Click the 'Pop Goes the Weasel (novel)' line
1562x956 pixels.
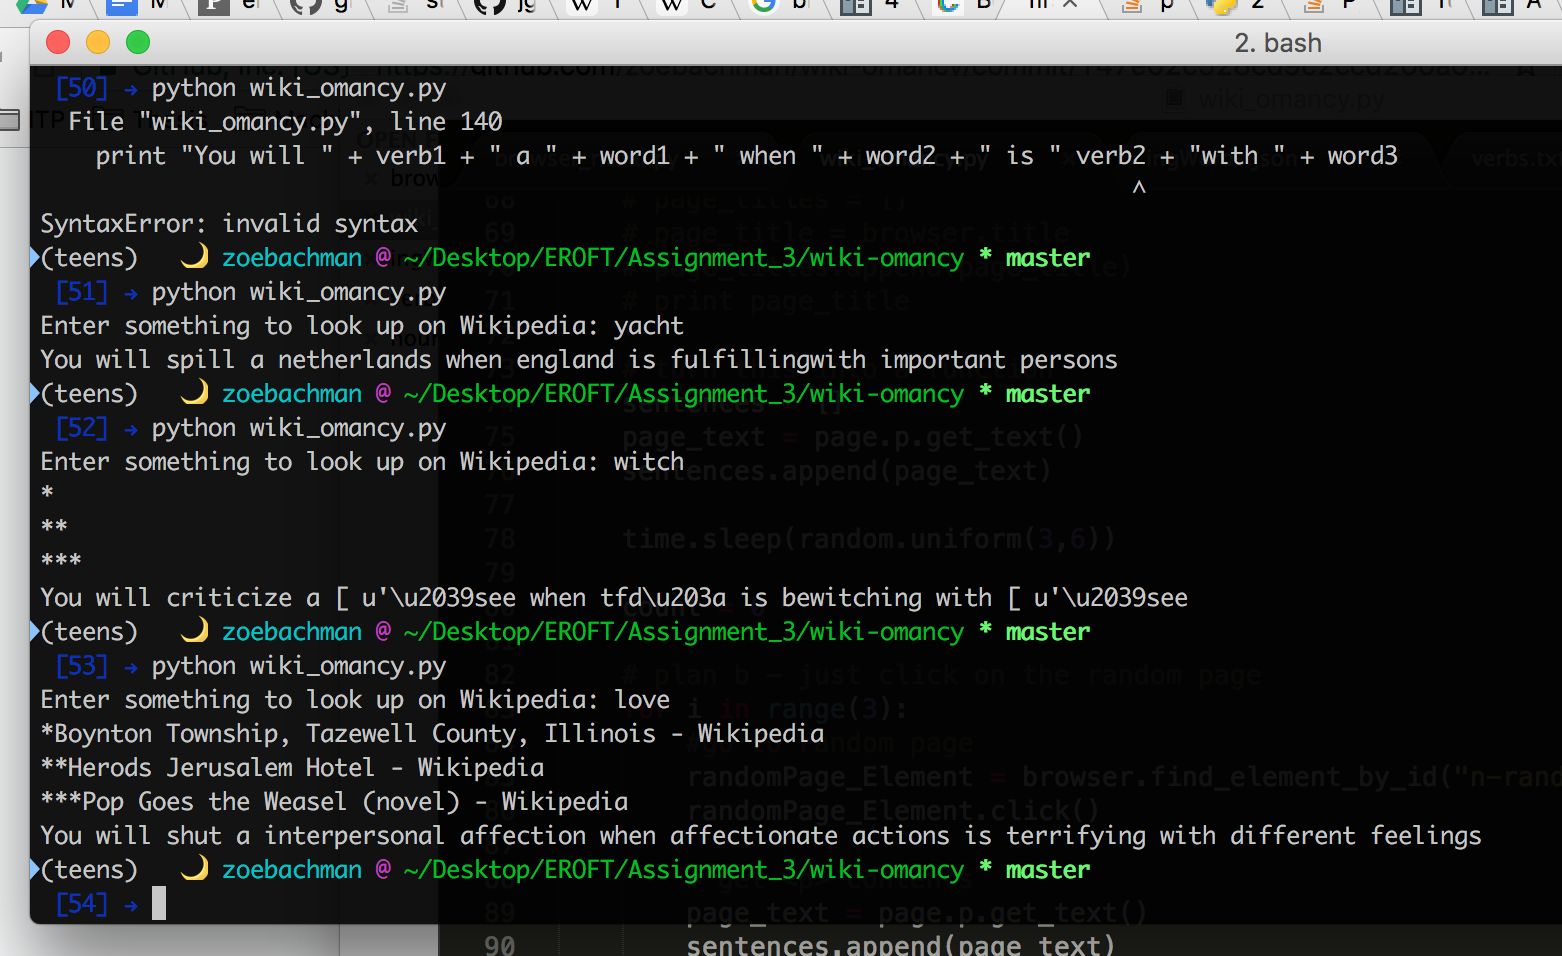point(334,802)
